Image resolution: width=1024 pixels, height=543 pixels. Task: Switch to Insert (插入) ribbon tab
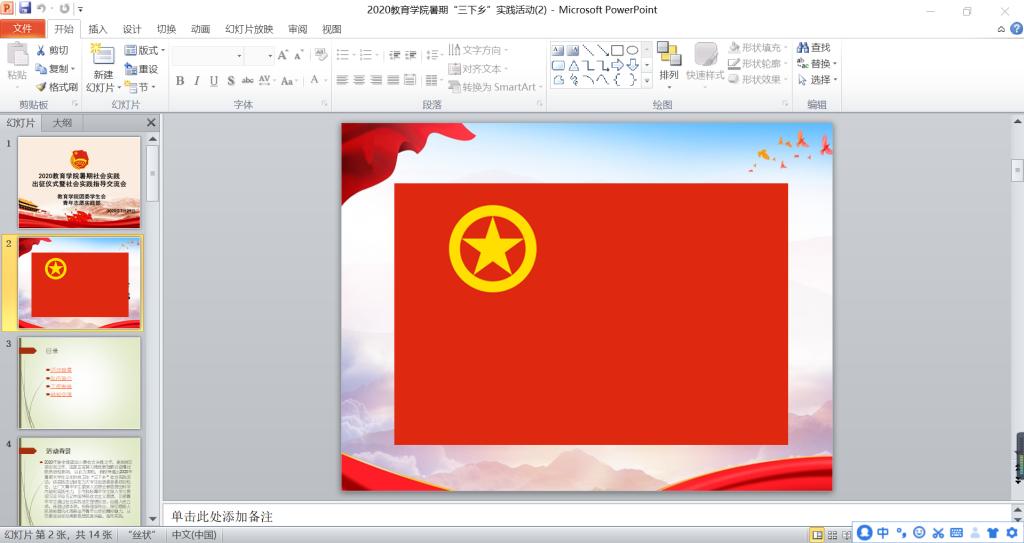tap(97, 29)
